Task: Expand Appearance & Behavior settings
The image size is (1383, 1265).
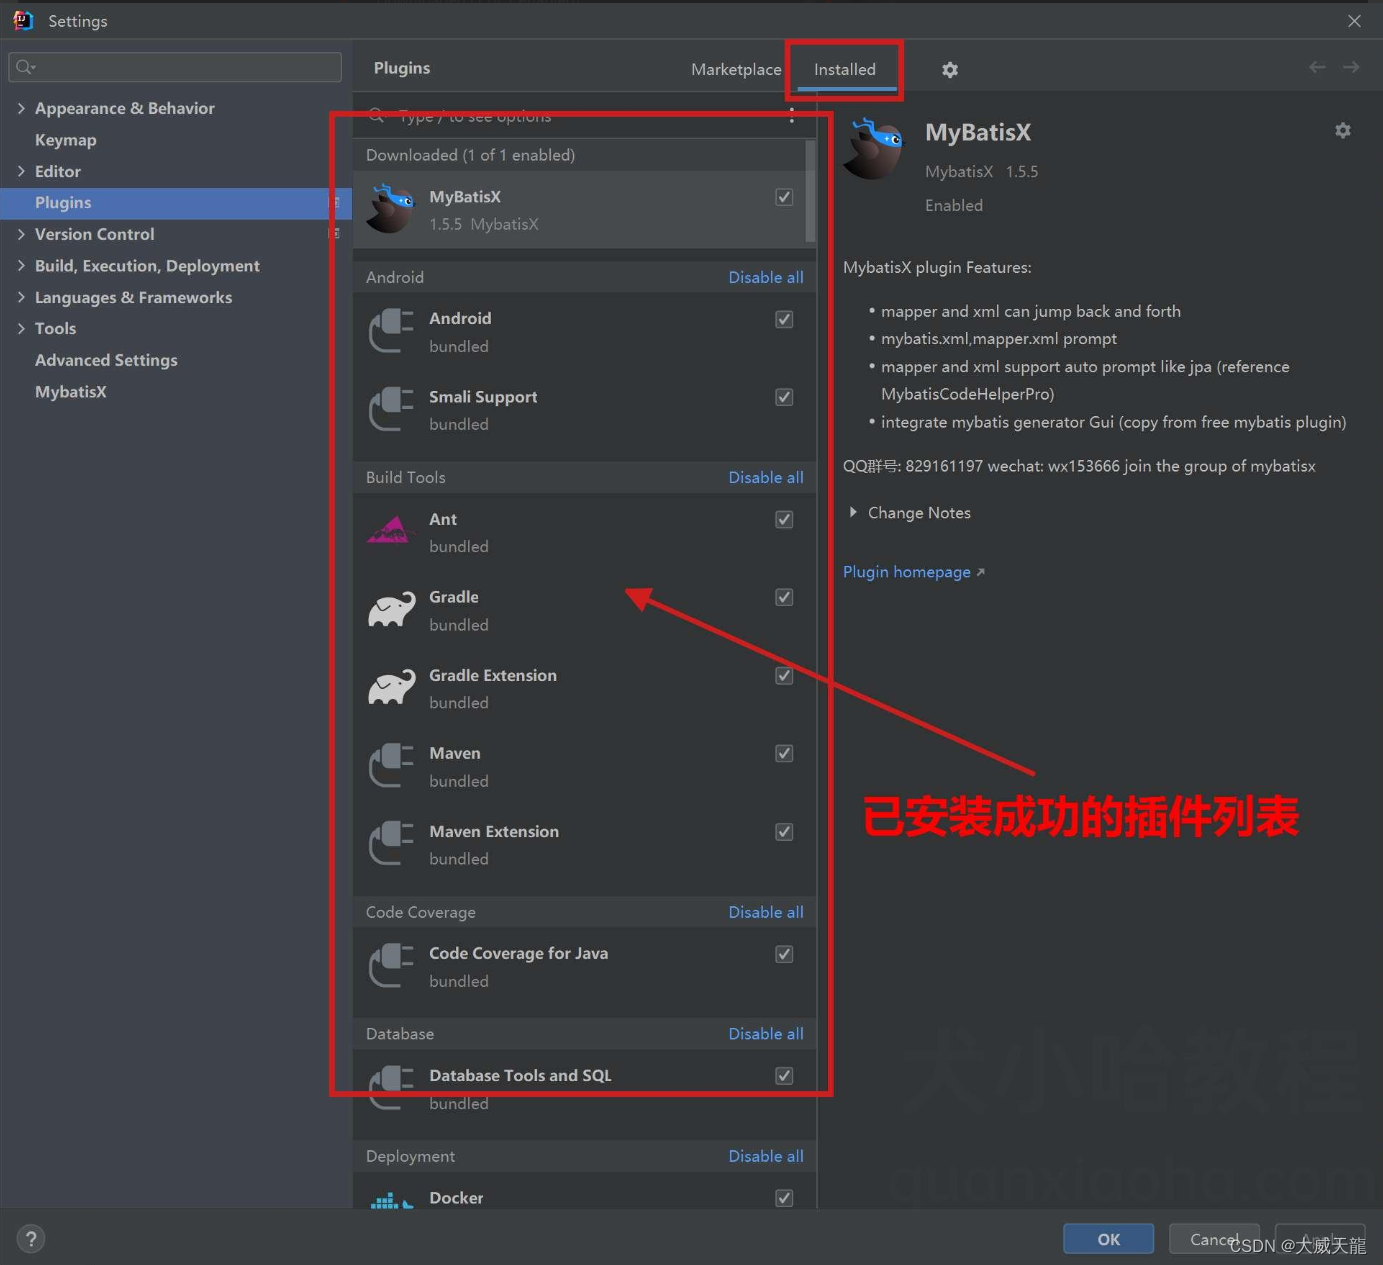Action: [x=21, y=108]
